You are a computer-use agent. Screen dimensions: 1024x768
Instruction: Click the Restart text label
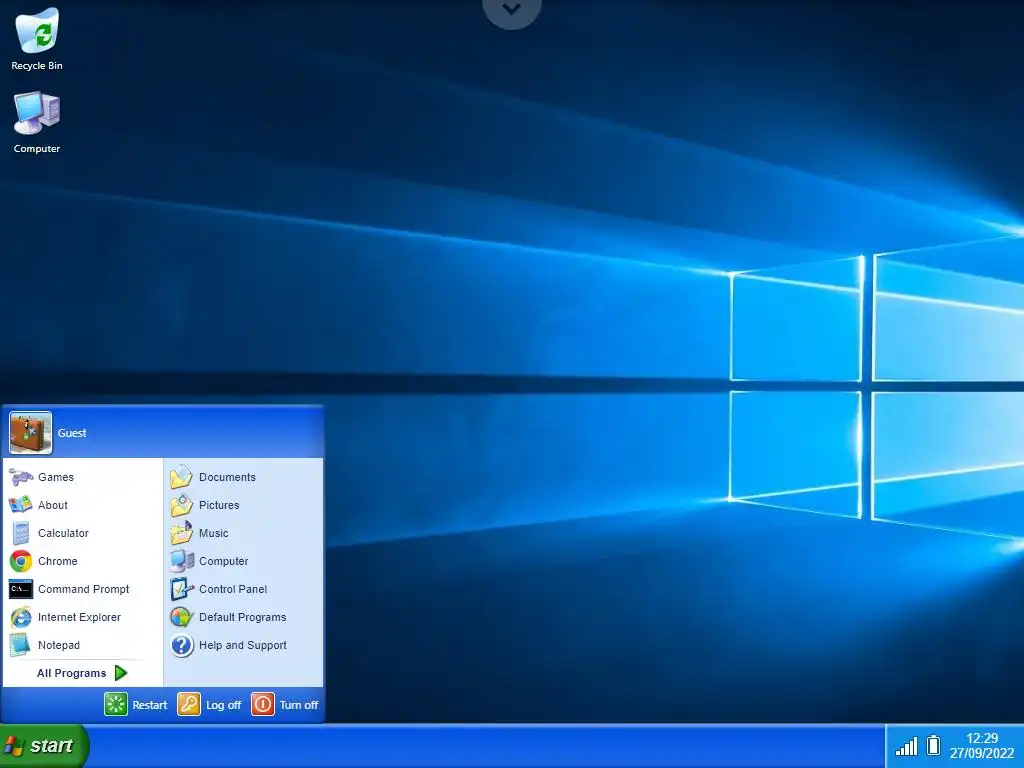[x=150, y=705]
